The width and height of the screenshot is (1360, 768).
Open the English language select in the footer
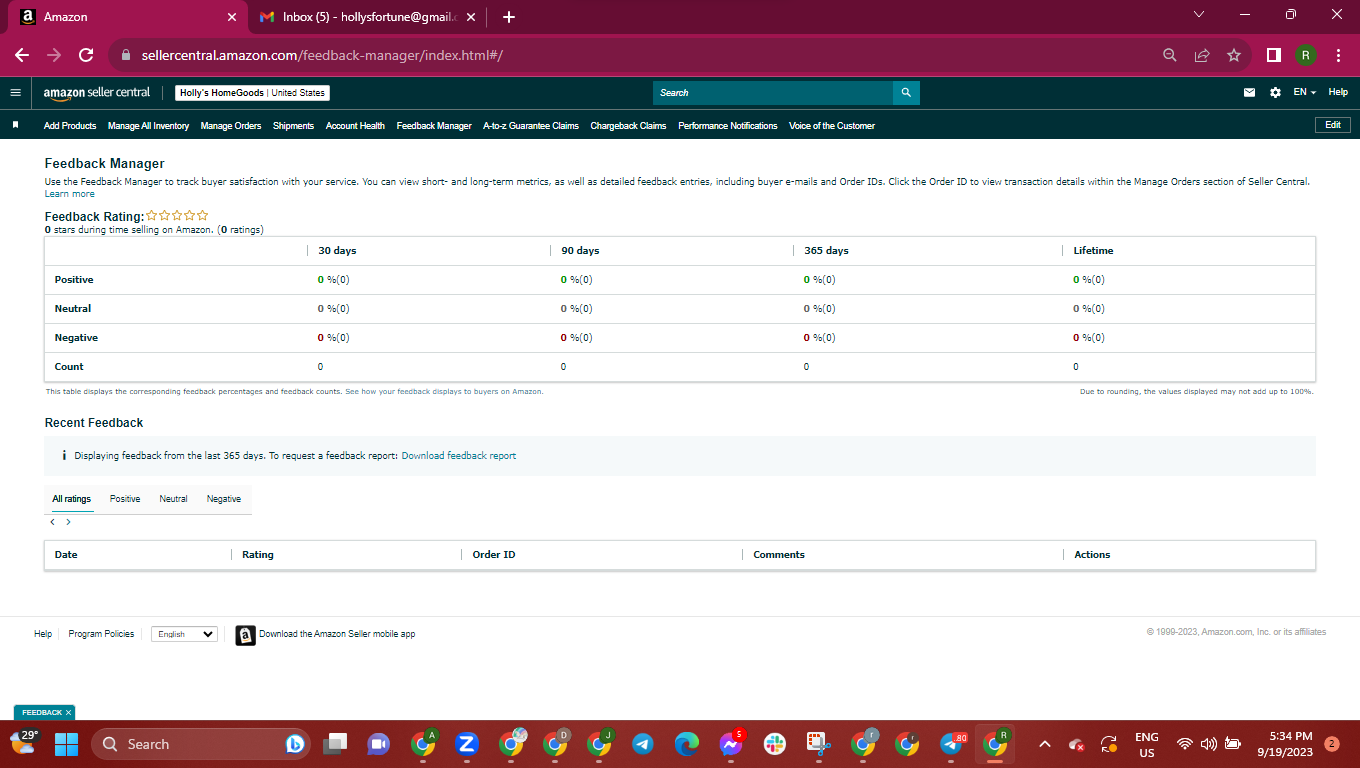184,634
